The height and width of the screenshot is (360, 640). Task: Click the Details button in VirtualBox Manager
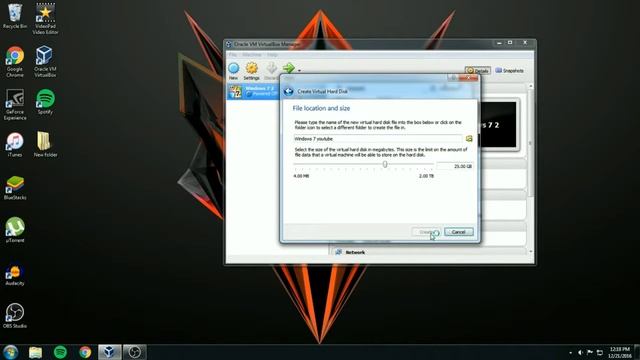coord(478,71)
